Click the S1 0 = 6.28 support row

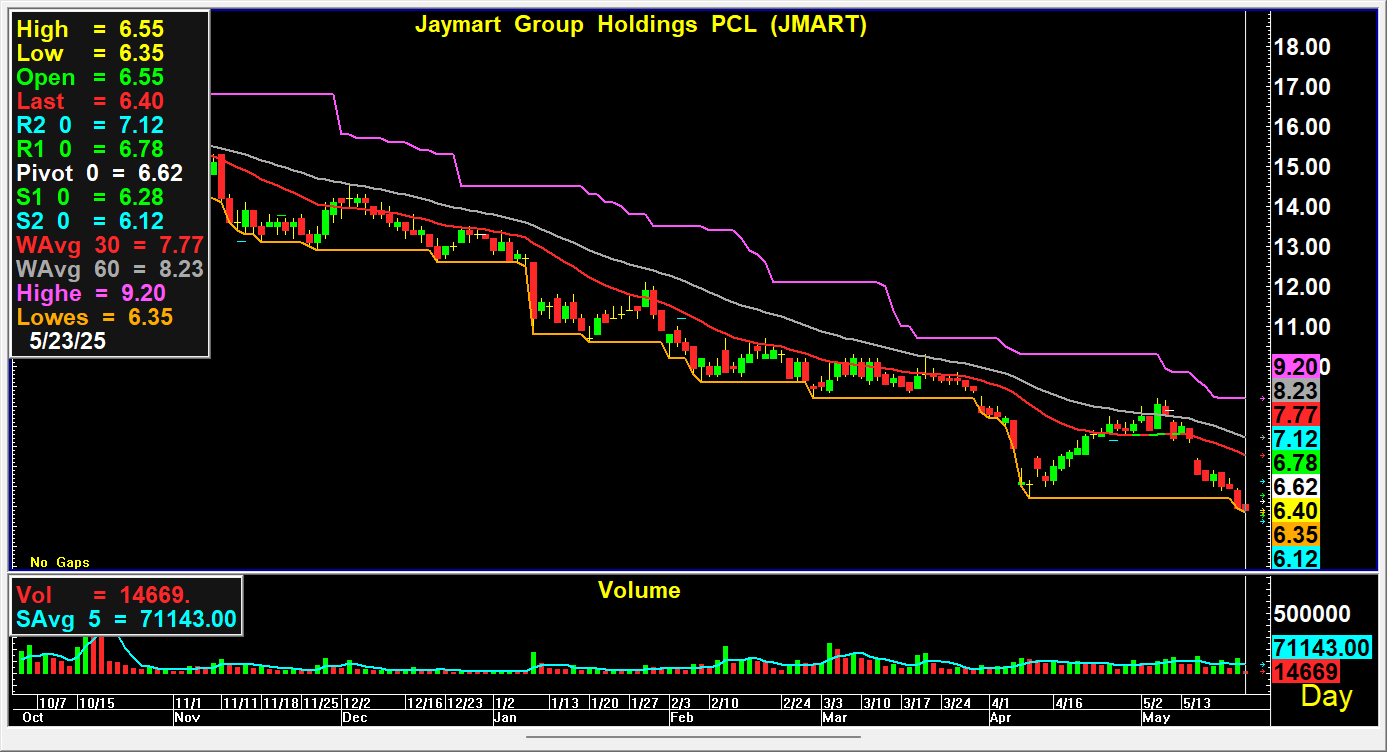(x=90, y=198)
